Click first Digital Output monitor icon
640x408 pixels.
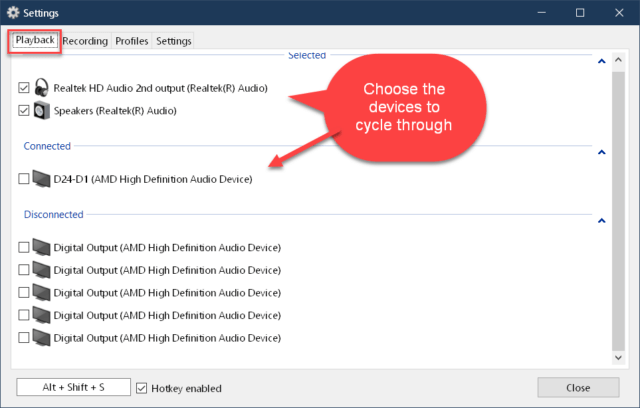[x=43, y=247]
